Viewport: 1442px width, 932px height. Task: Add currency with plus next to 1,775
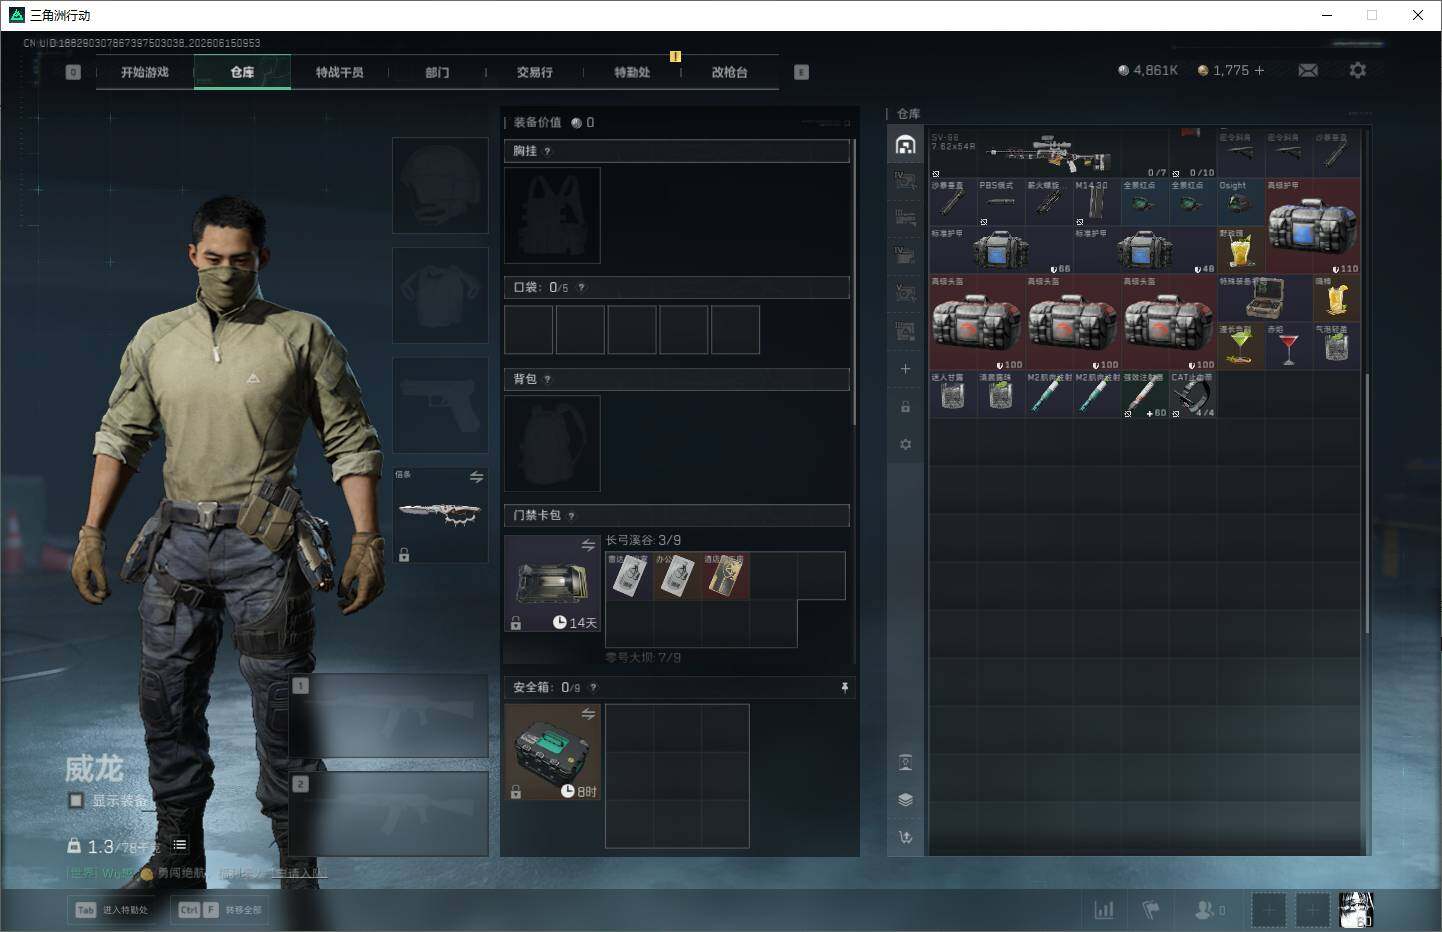coord(1259,70)
